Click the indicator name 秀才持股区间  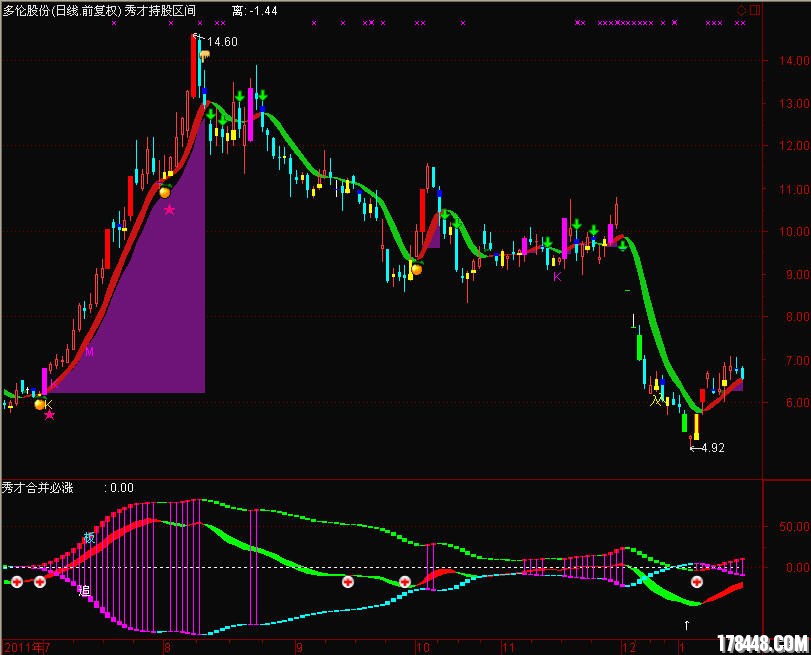pyautogui.click(x=160, y=11)
